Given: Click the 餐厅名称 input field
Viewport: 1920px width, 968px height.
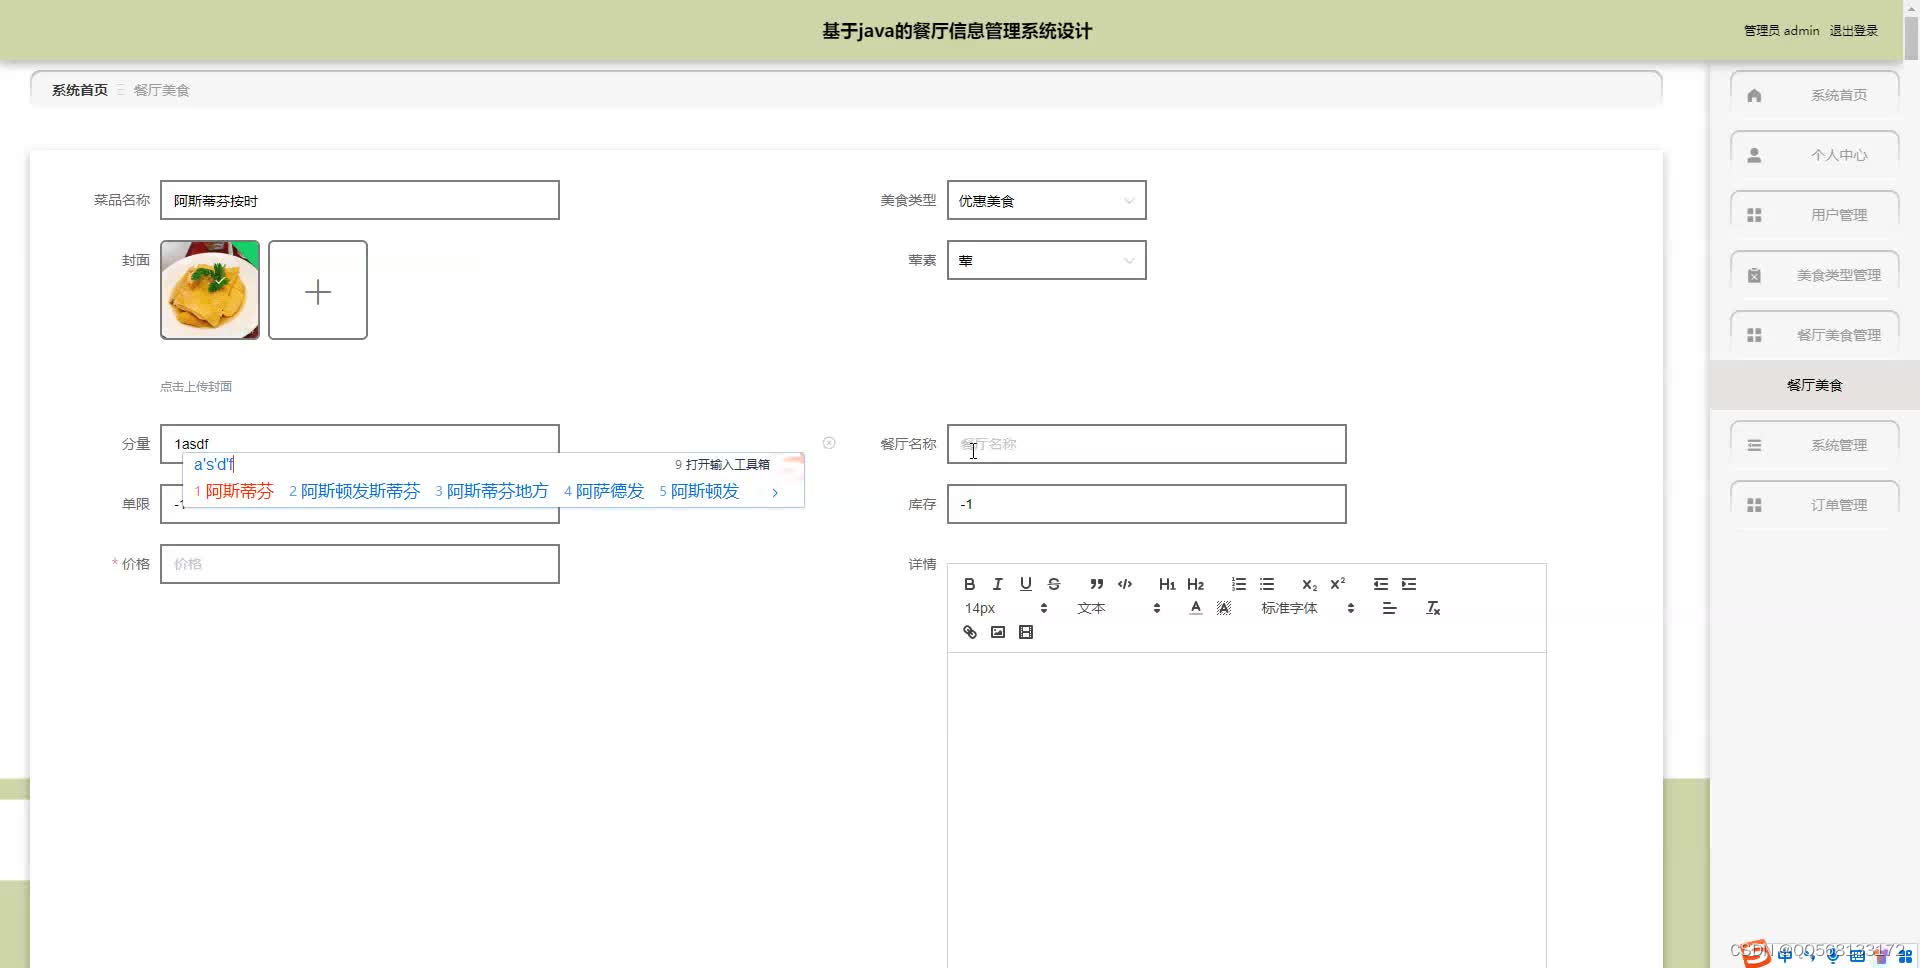Looking at the screenshot, I should tap(1146, 444).
